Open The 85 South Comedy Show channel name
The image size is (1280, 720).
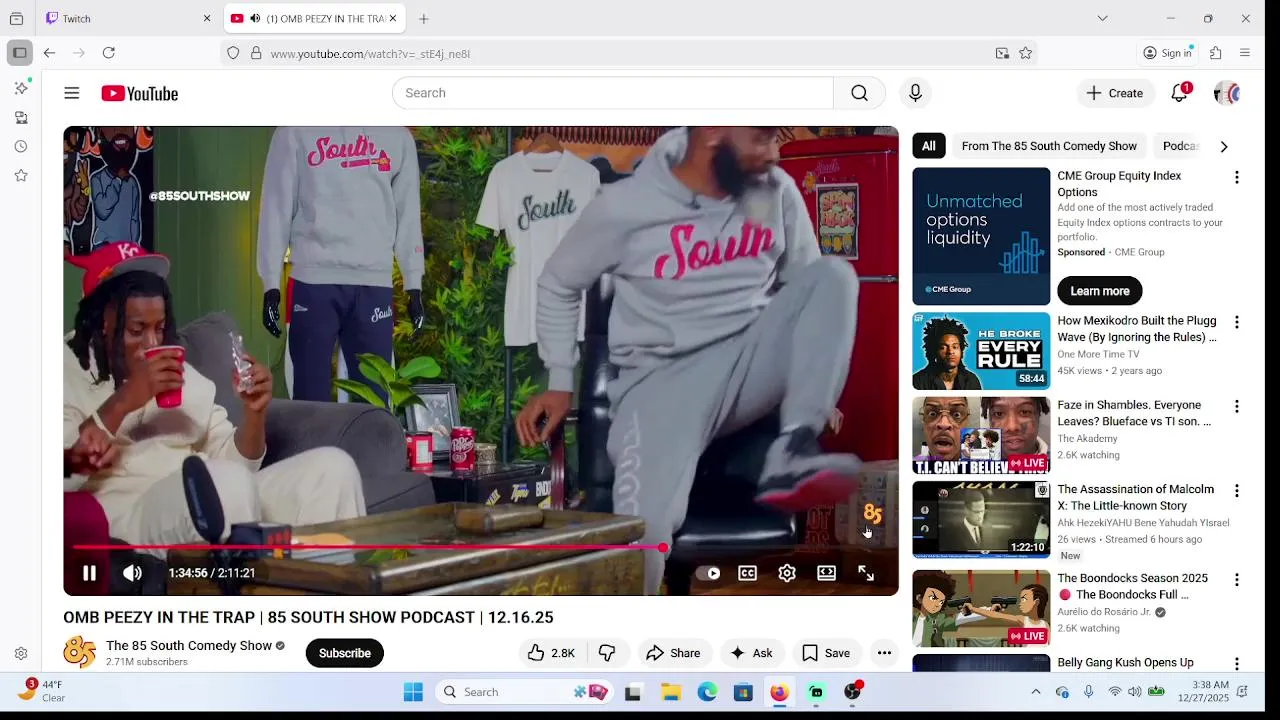tap(189, 646)
